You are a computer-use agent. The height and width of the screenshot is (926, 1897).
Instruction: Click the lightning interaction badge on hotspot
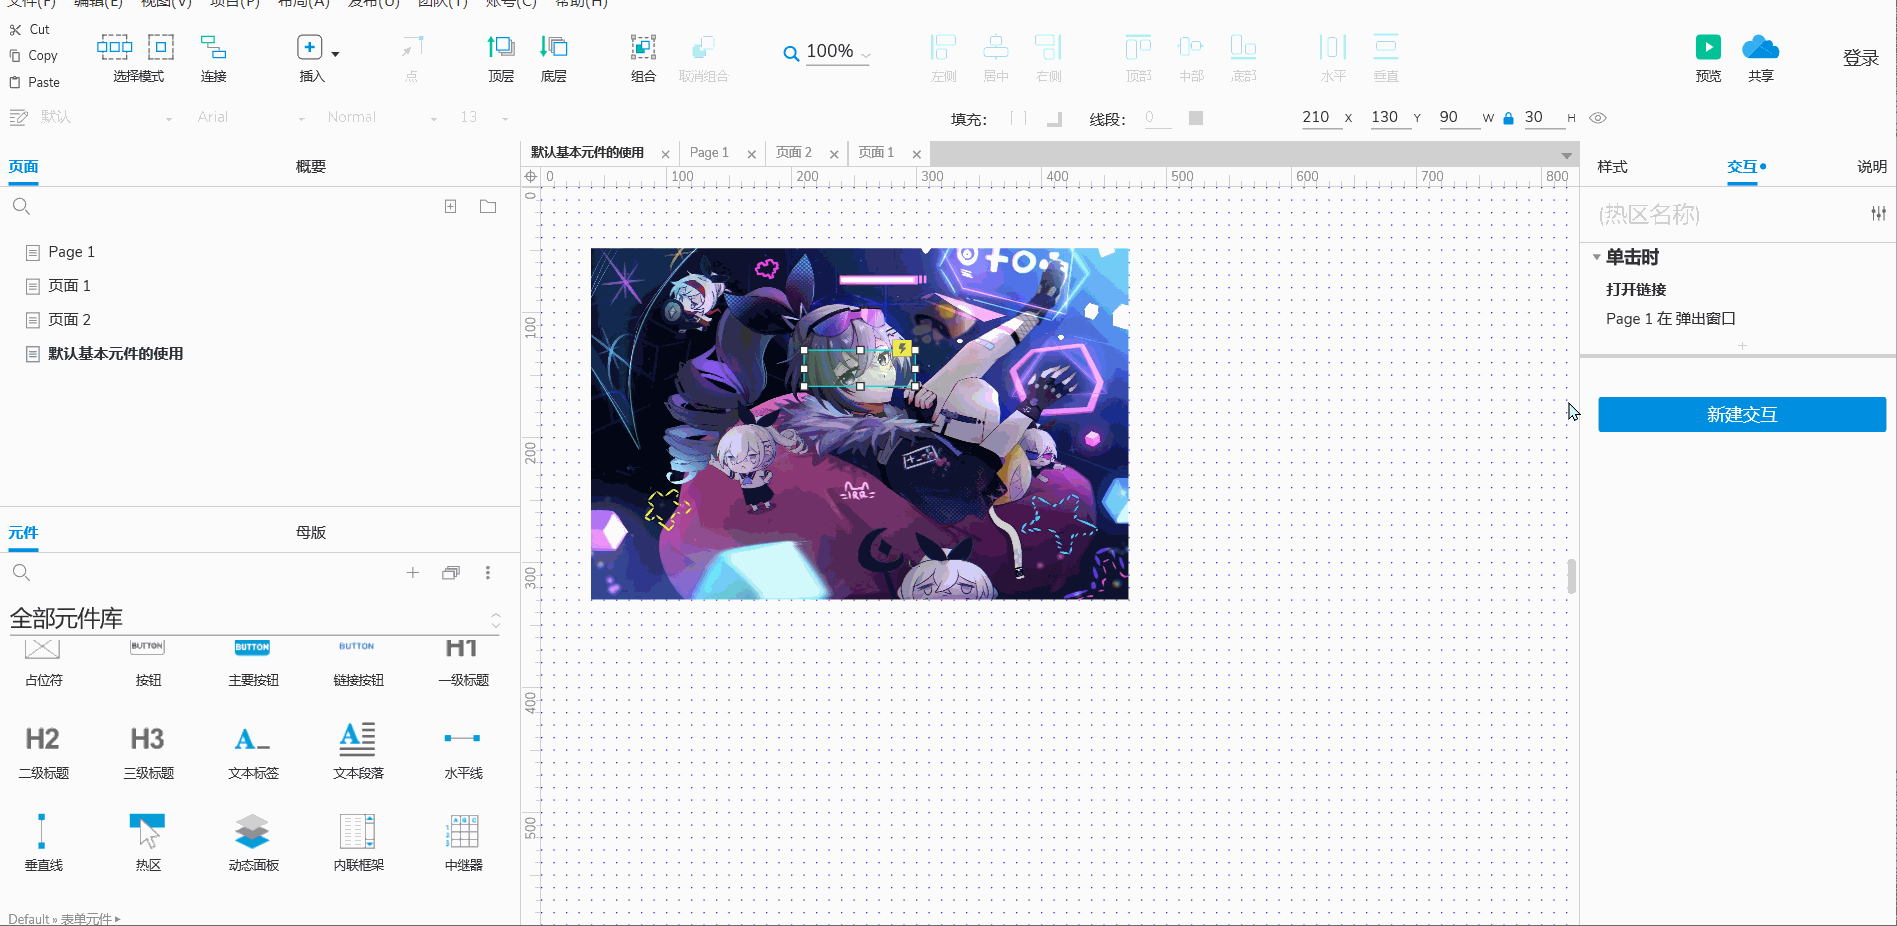coord(903,348)
